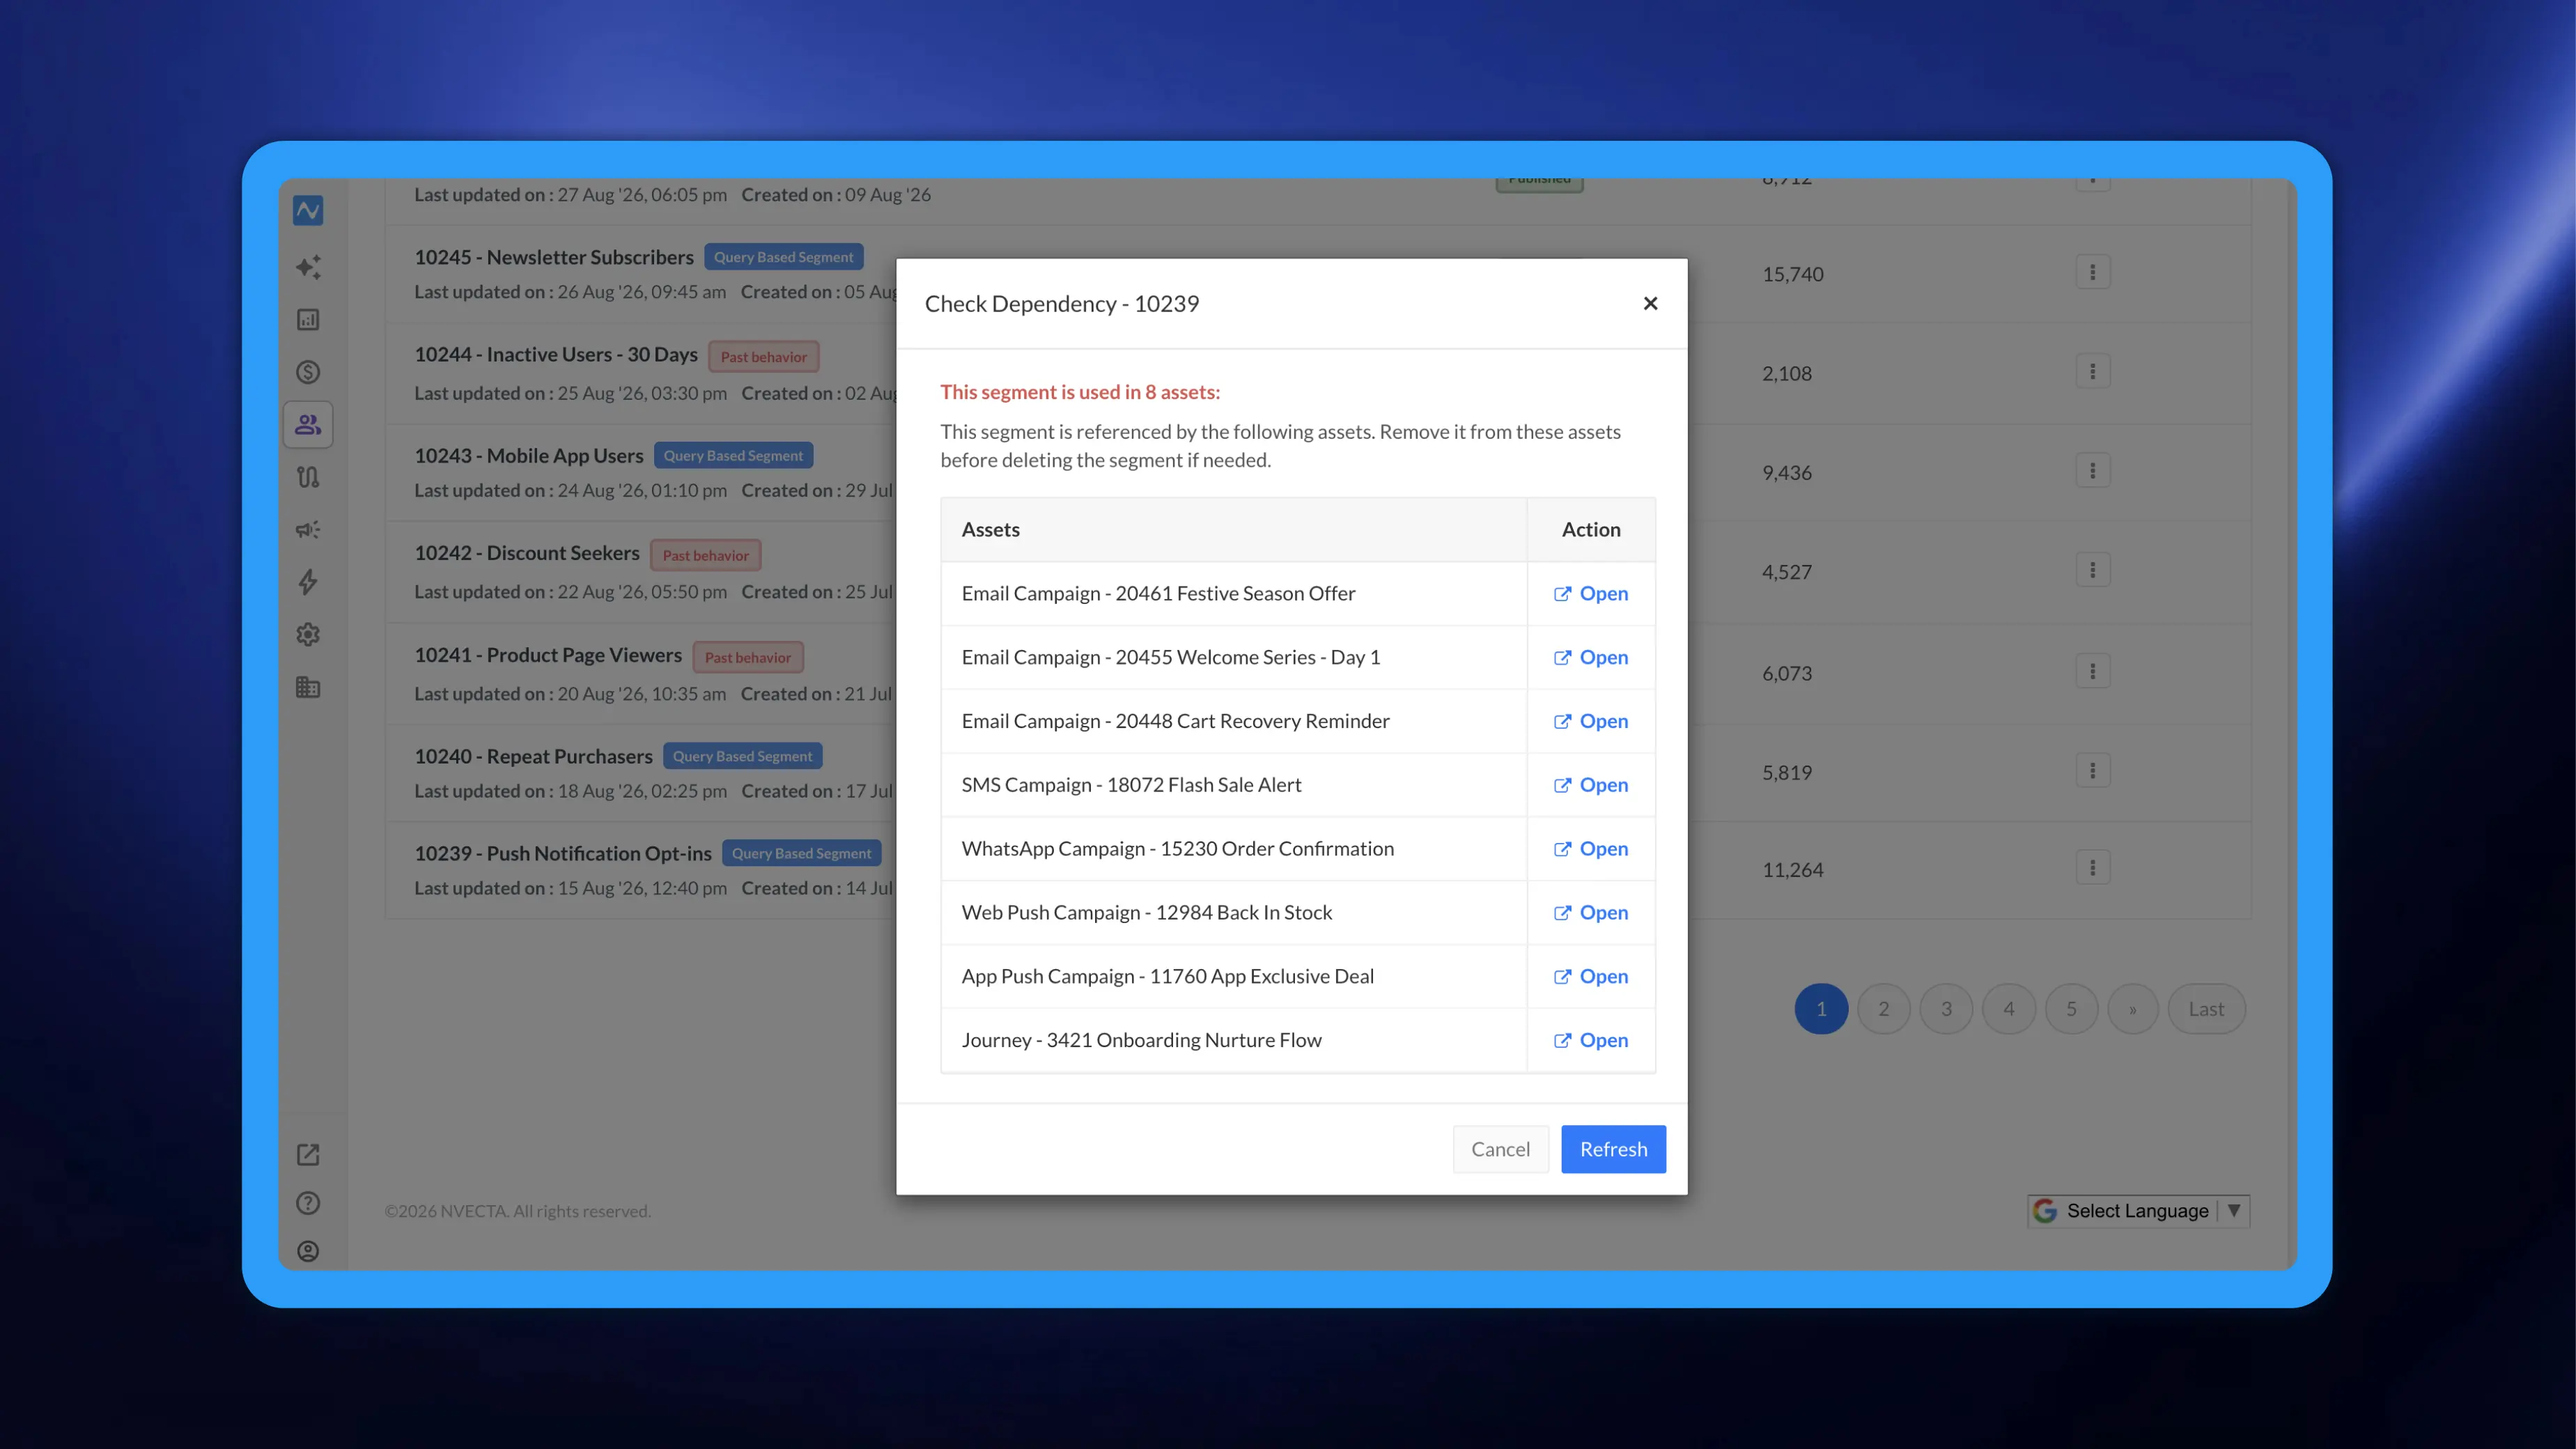
Task: Open the more options menu for Newsletter Subscribers
Action: [x=2093, y=272]
